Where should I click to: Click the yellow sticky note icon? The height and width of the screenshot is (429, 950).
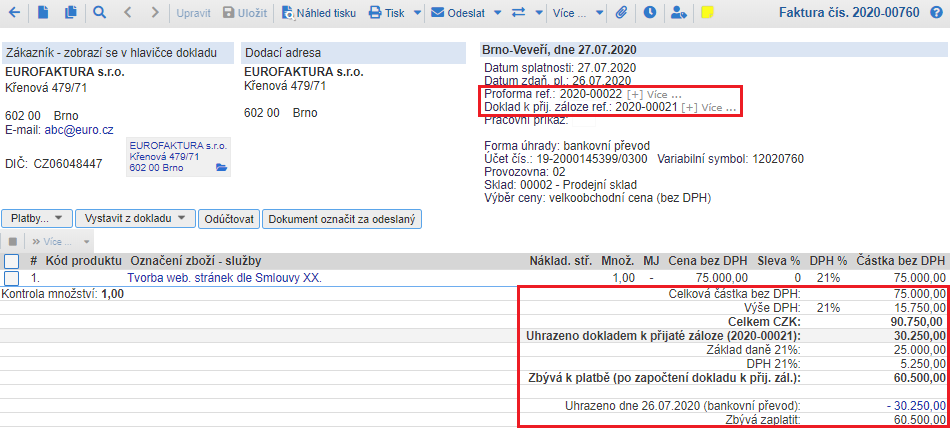(x=707, y=13)
